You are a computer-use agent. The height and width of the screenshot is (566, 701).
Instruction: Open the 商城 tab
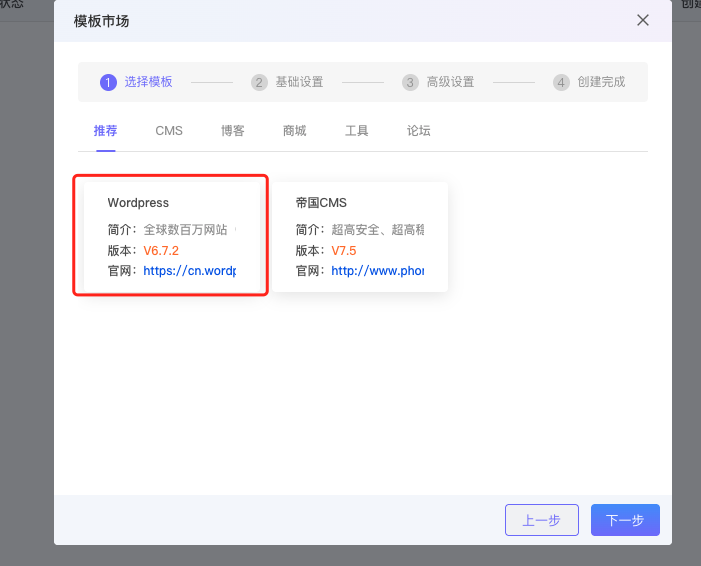click(x=294, y=131)
